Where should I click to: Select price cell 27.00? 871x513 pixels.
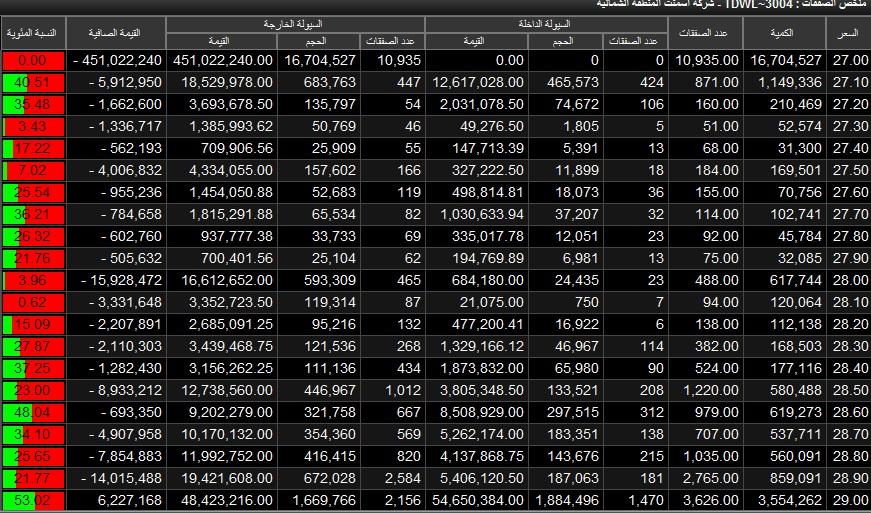(x=849, y=60)
